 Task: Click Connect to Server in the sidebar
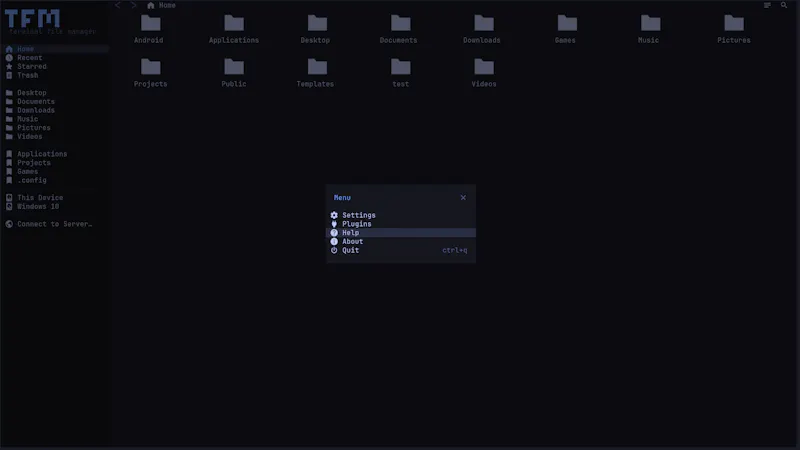pyautogui.click(x=55, y=224)
